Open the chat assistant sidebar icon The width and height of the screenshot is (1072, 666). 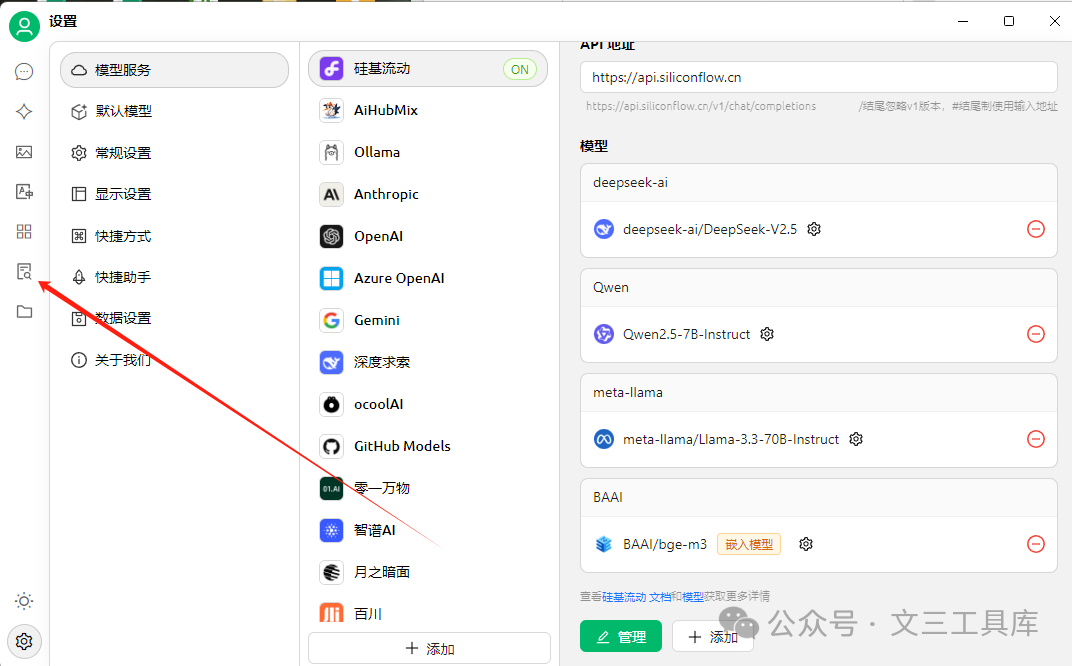point(24,72)
